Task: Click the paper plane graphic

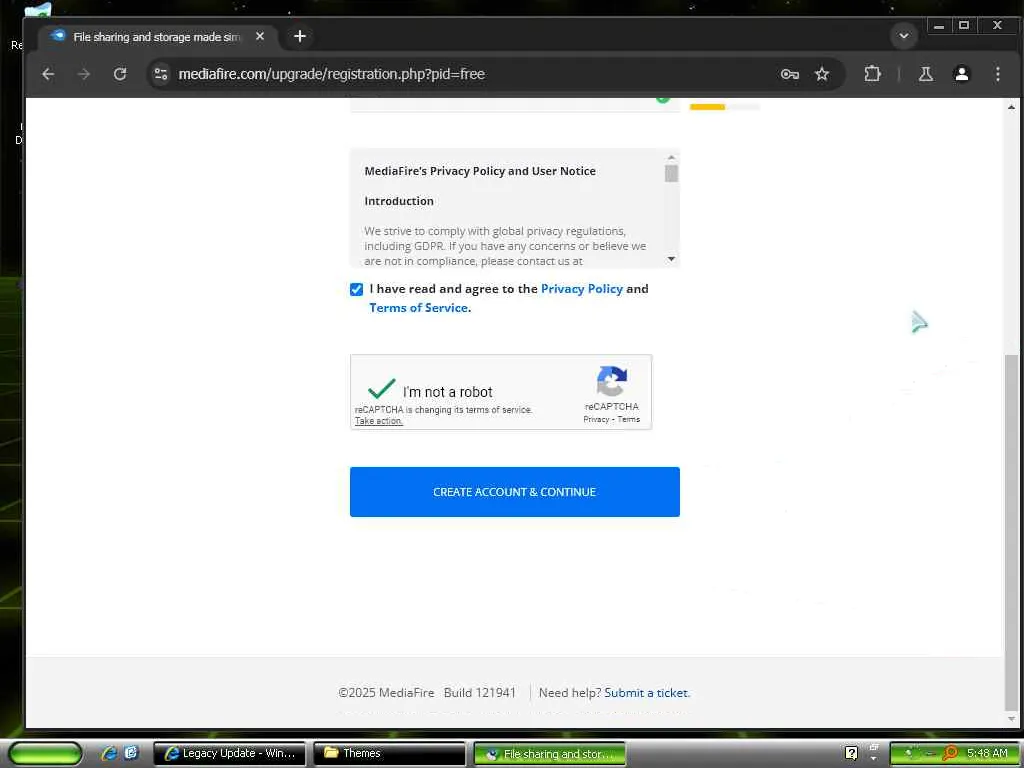Action: click(920, 321)
